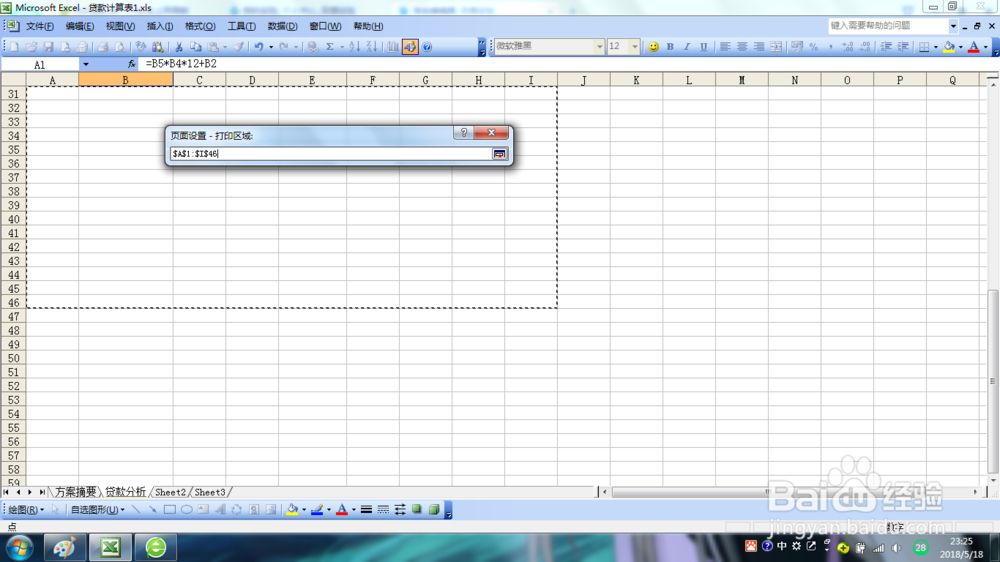Close the 页面设置 print area dialog
The width and height of the screenshot is (1000, 562).
[491, 133]
